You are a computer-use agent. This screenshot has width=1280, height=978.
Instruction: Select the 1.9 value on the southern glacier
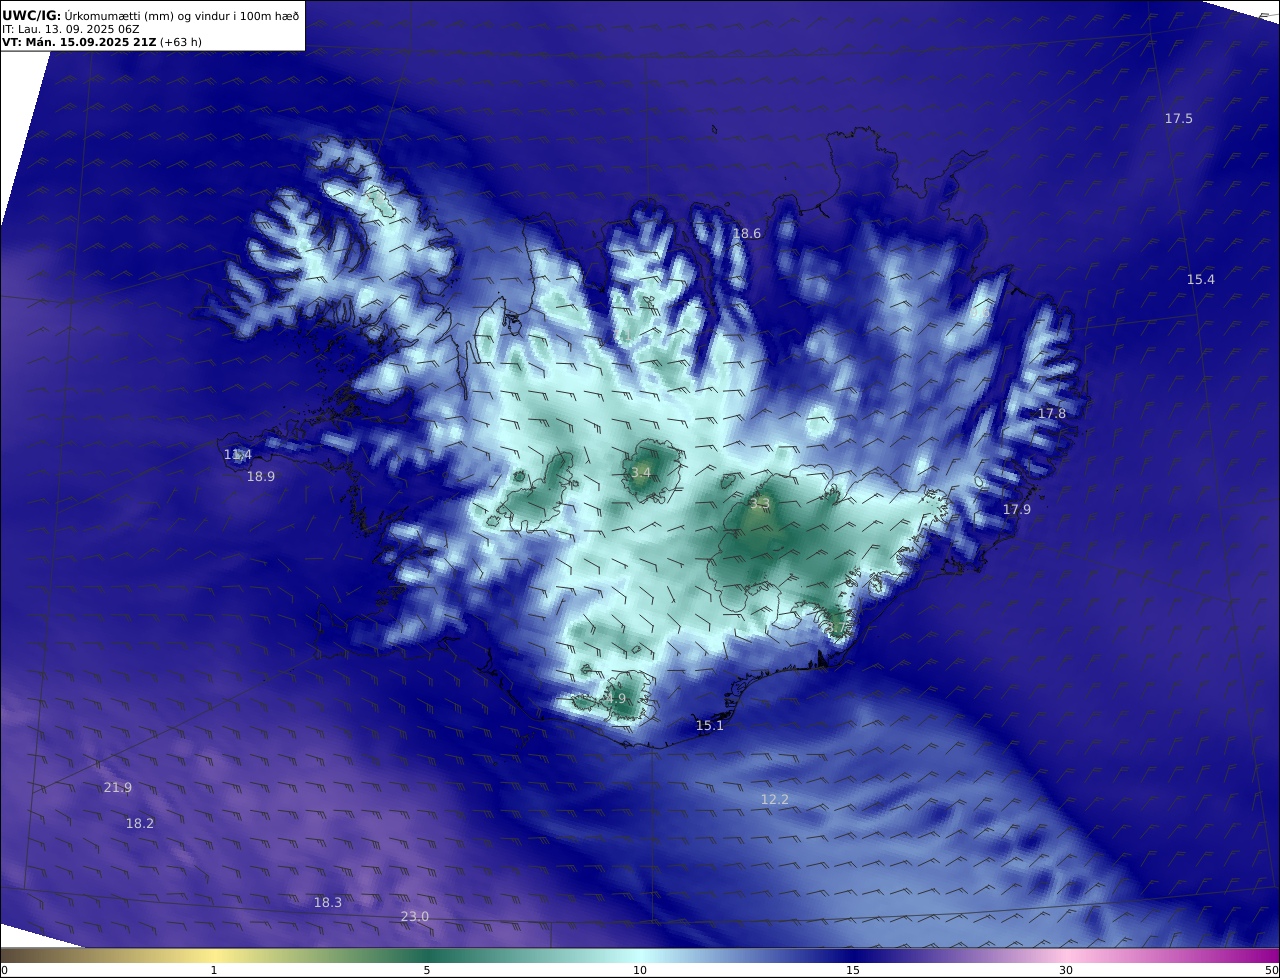(x=615, y=699)
